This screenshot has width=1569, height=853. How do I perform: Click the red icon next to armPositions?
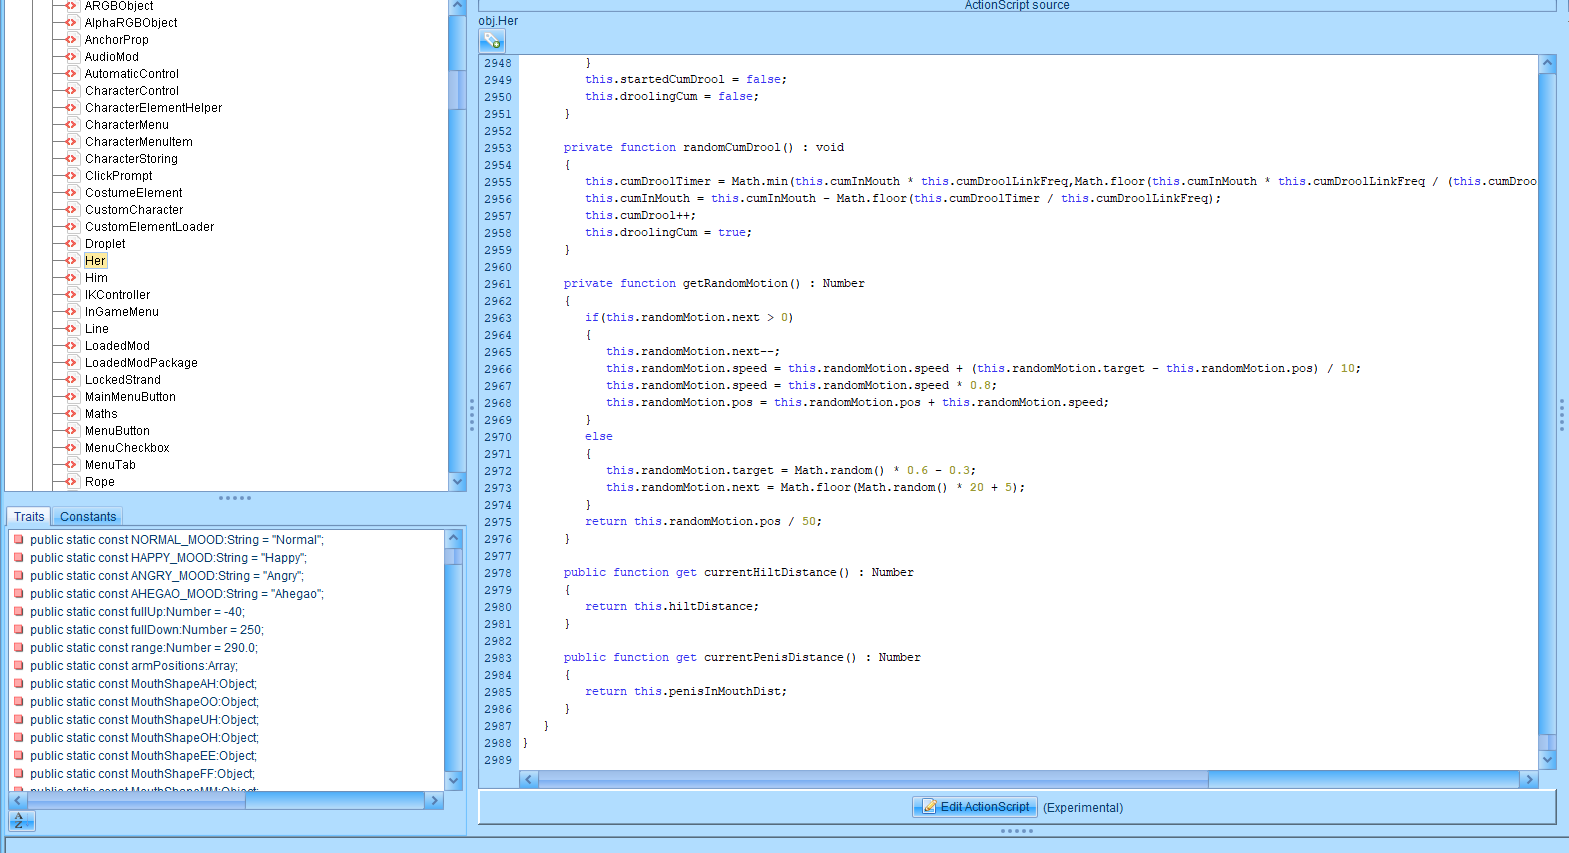pyautogui.click(x=19, y=666)
